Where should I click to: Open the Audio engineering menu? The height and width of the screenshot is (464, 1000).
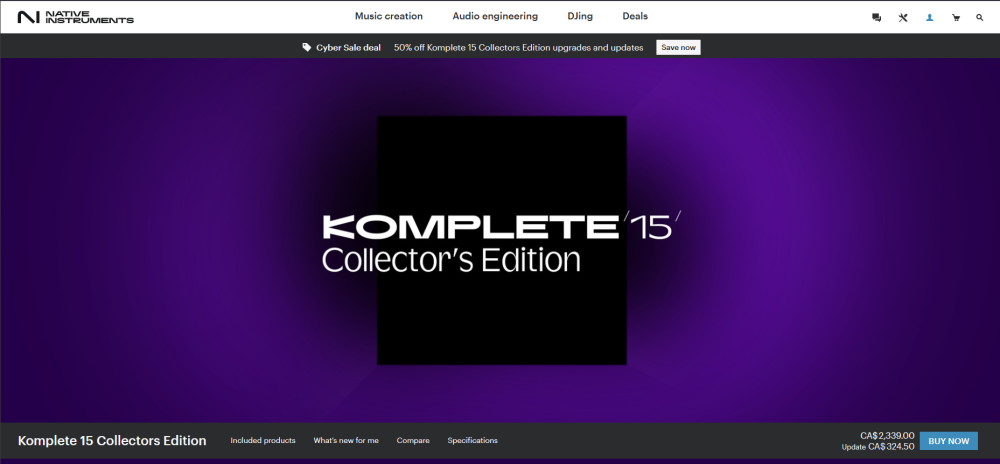coord(495,16)
